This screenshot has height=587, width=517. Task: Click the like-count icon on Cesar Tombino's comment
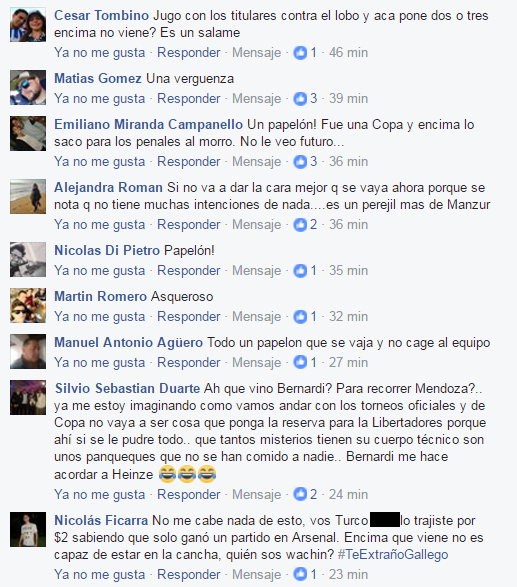point(300,53)
